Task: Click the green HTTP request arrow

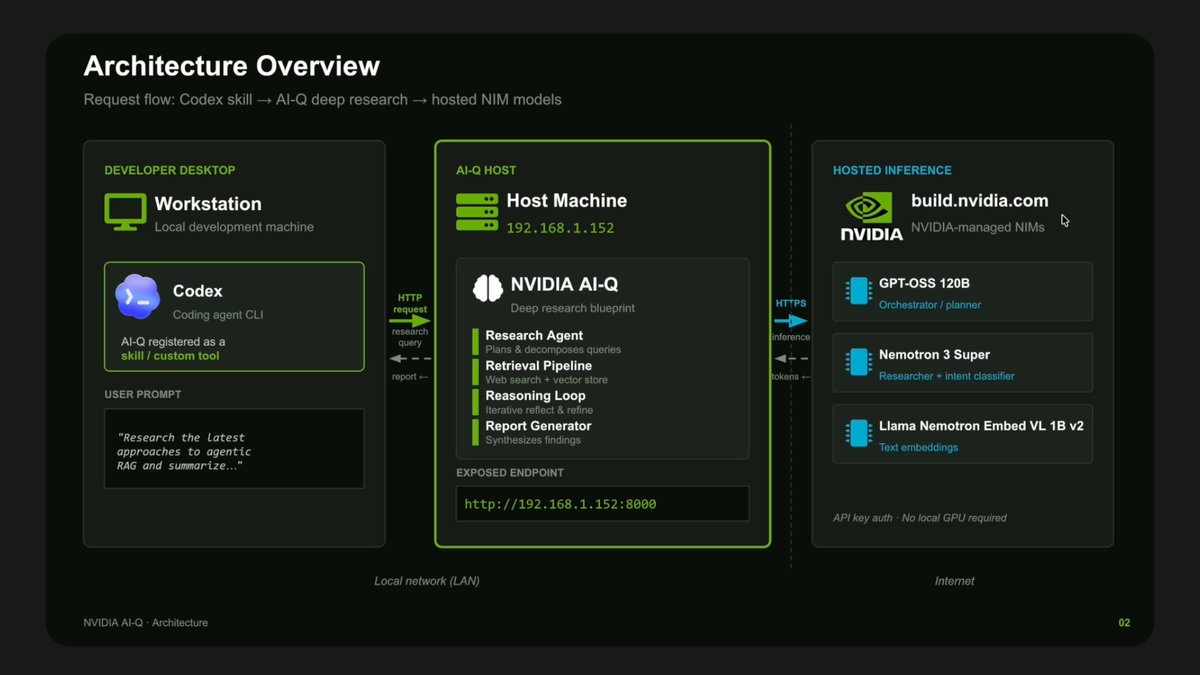Action: pos(410,321)
